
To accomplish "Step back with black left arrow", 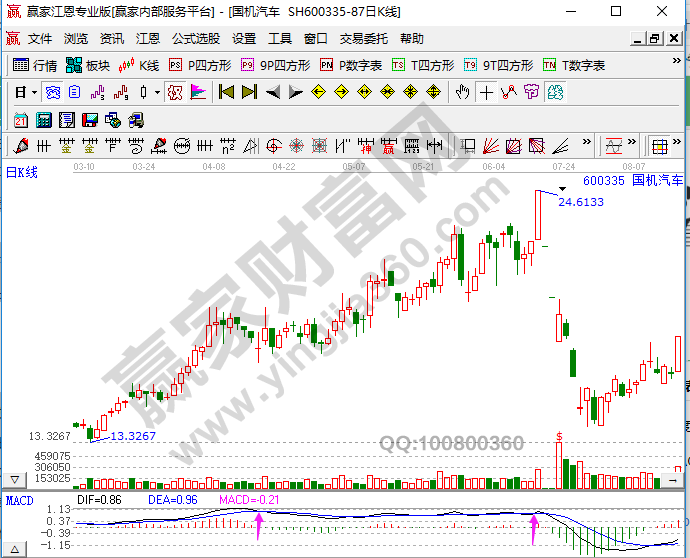I will pyautogui.click(x=272, y=92).
